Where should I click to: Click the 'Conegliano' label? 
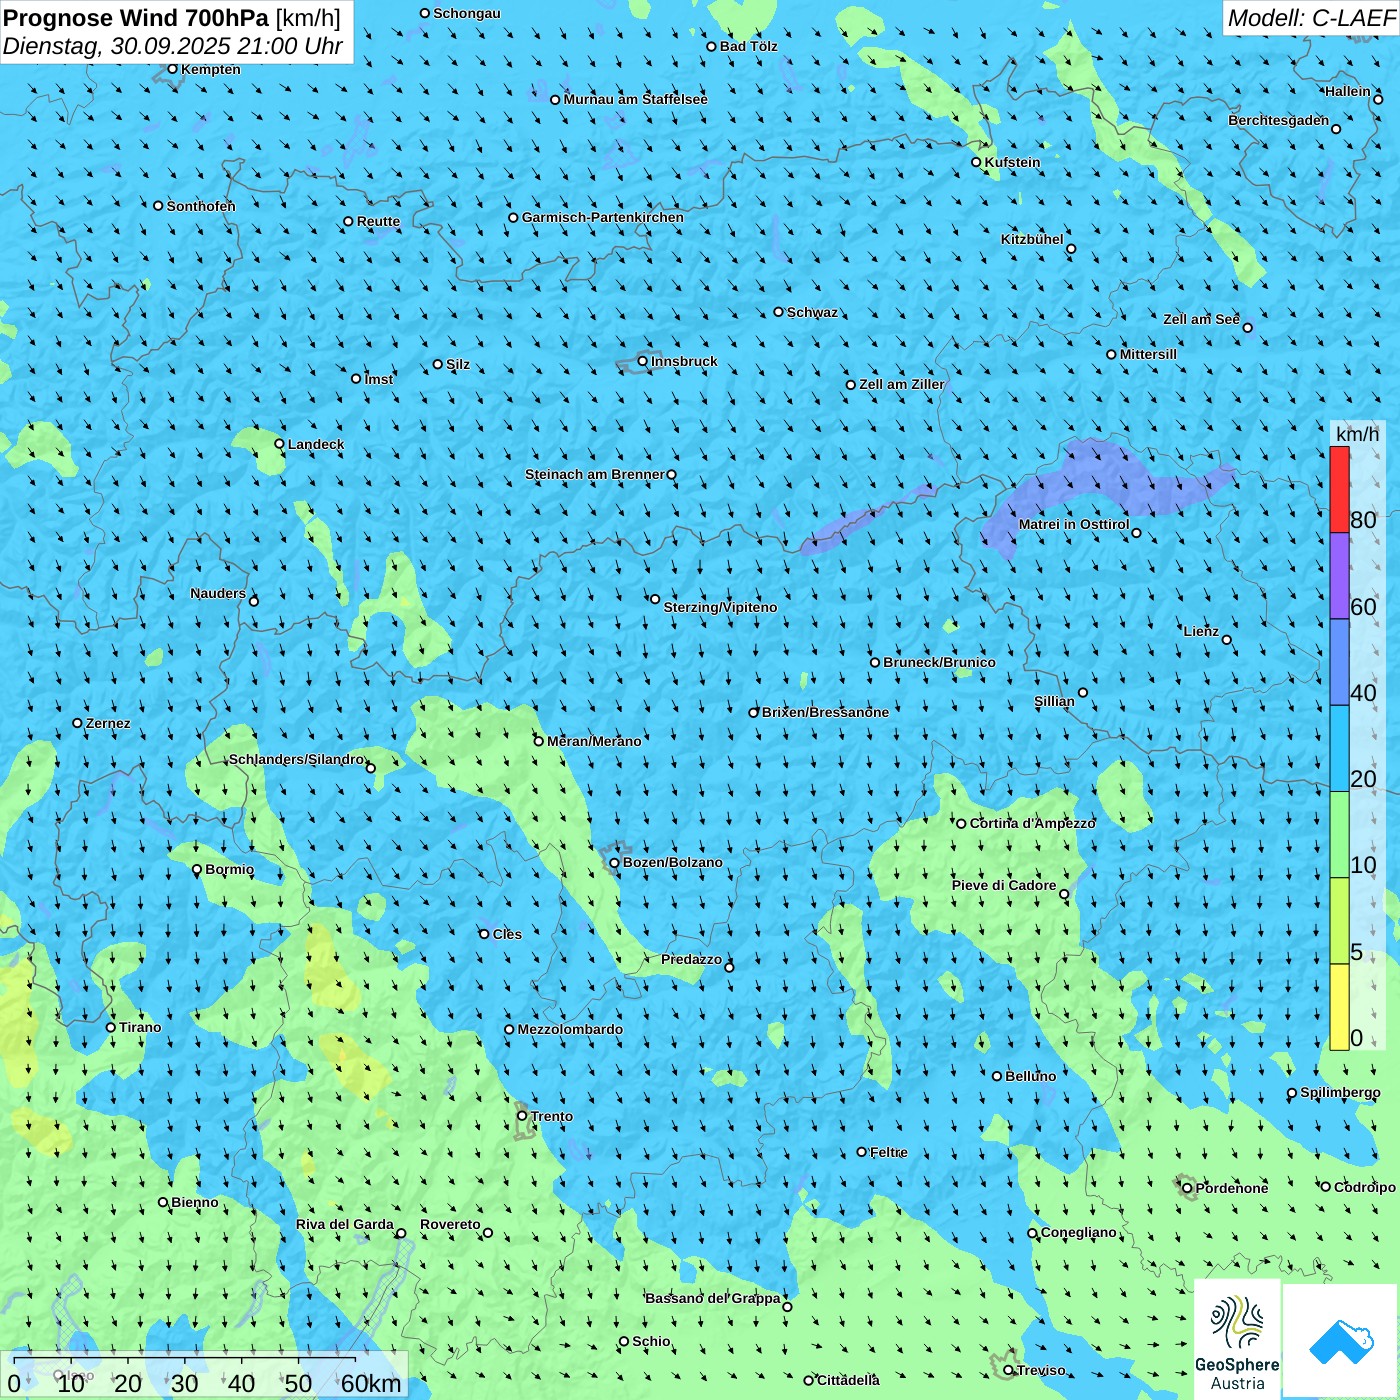(1079, 1232)
